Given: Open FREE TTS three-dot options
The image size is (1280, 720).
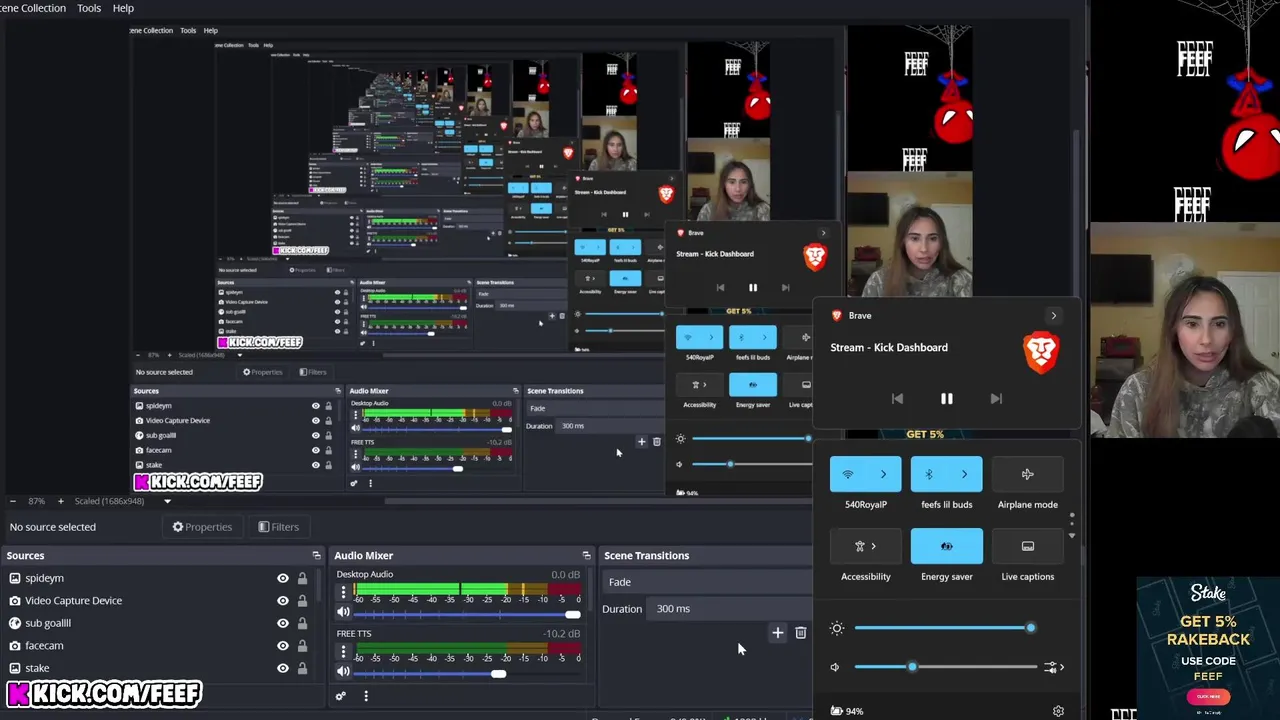Looking at the screenshot, I should pyautogui.click(x=343, y=651).
